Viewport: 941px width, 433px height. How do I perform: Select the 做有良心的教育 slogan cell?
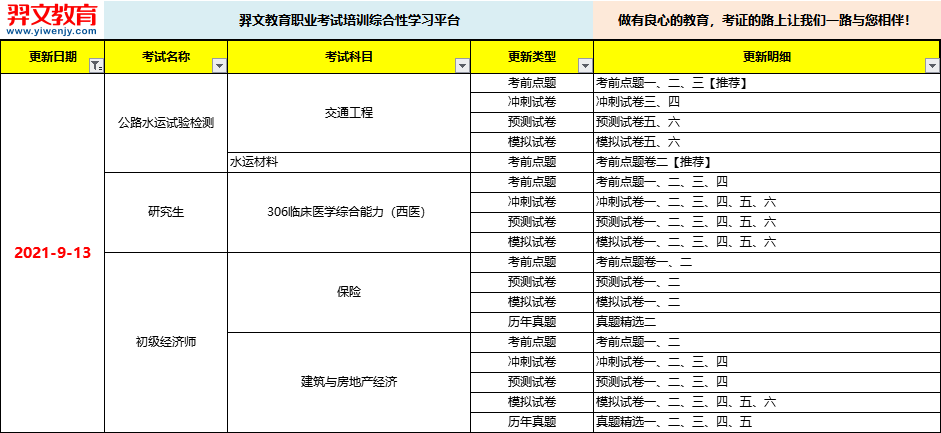766,20
